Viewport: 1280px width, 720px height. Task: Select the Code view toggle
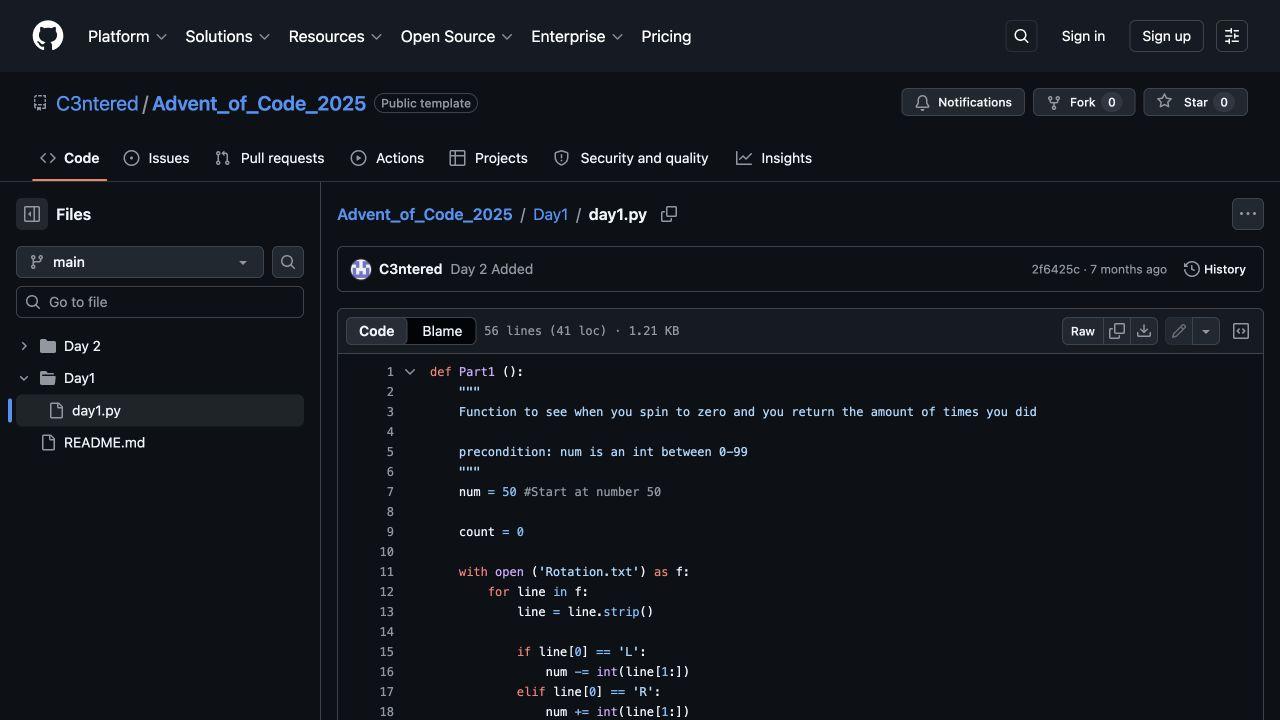[x=377, y=331]
